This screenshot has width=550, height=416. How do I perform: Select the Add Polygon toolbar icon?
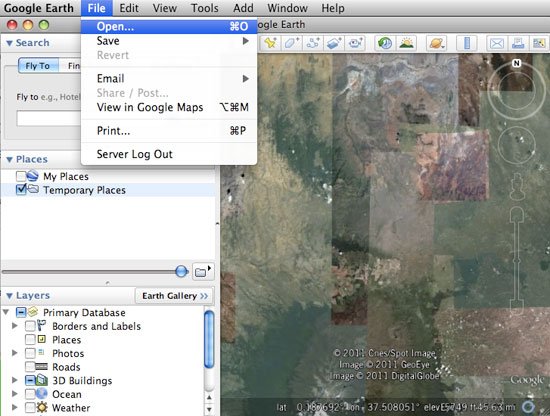pos(291,43)
